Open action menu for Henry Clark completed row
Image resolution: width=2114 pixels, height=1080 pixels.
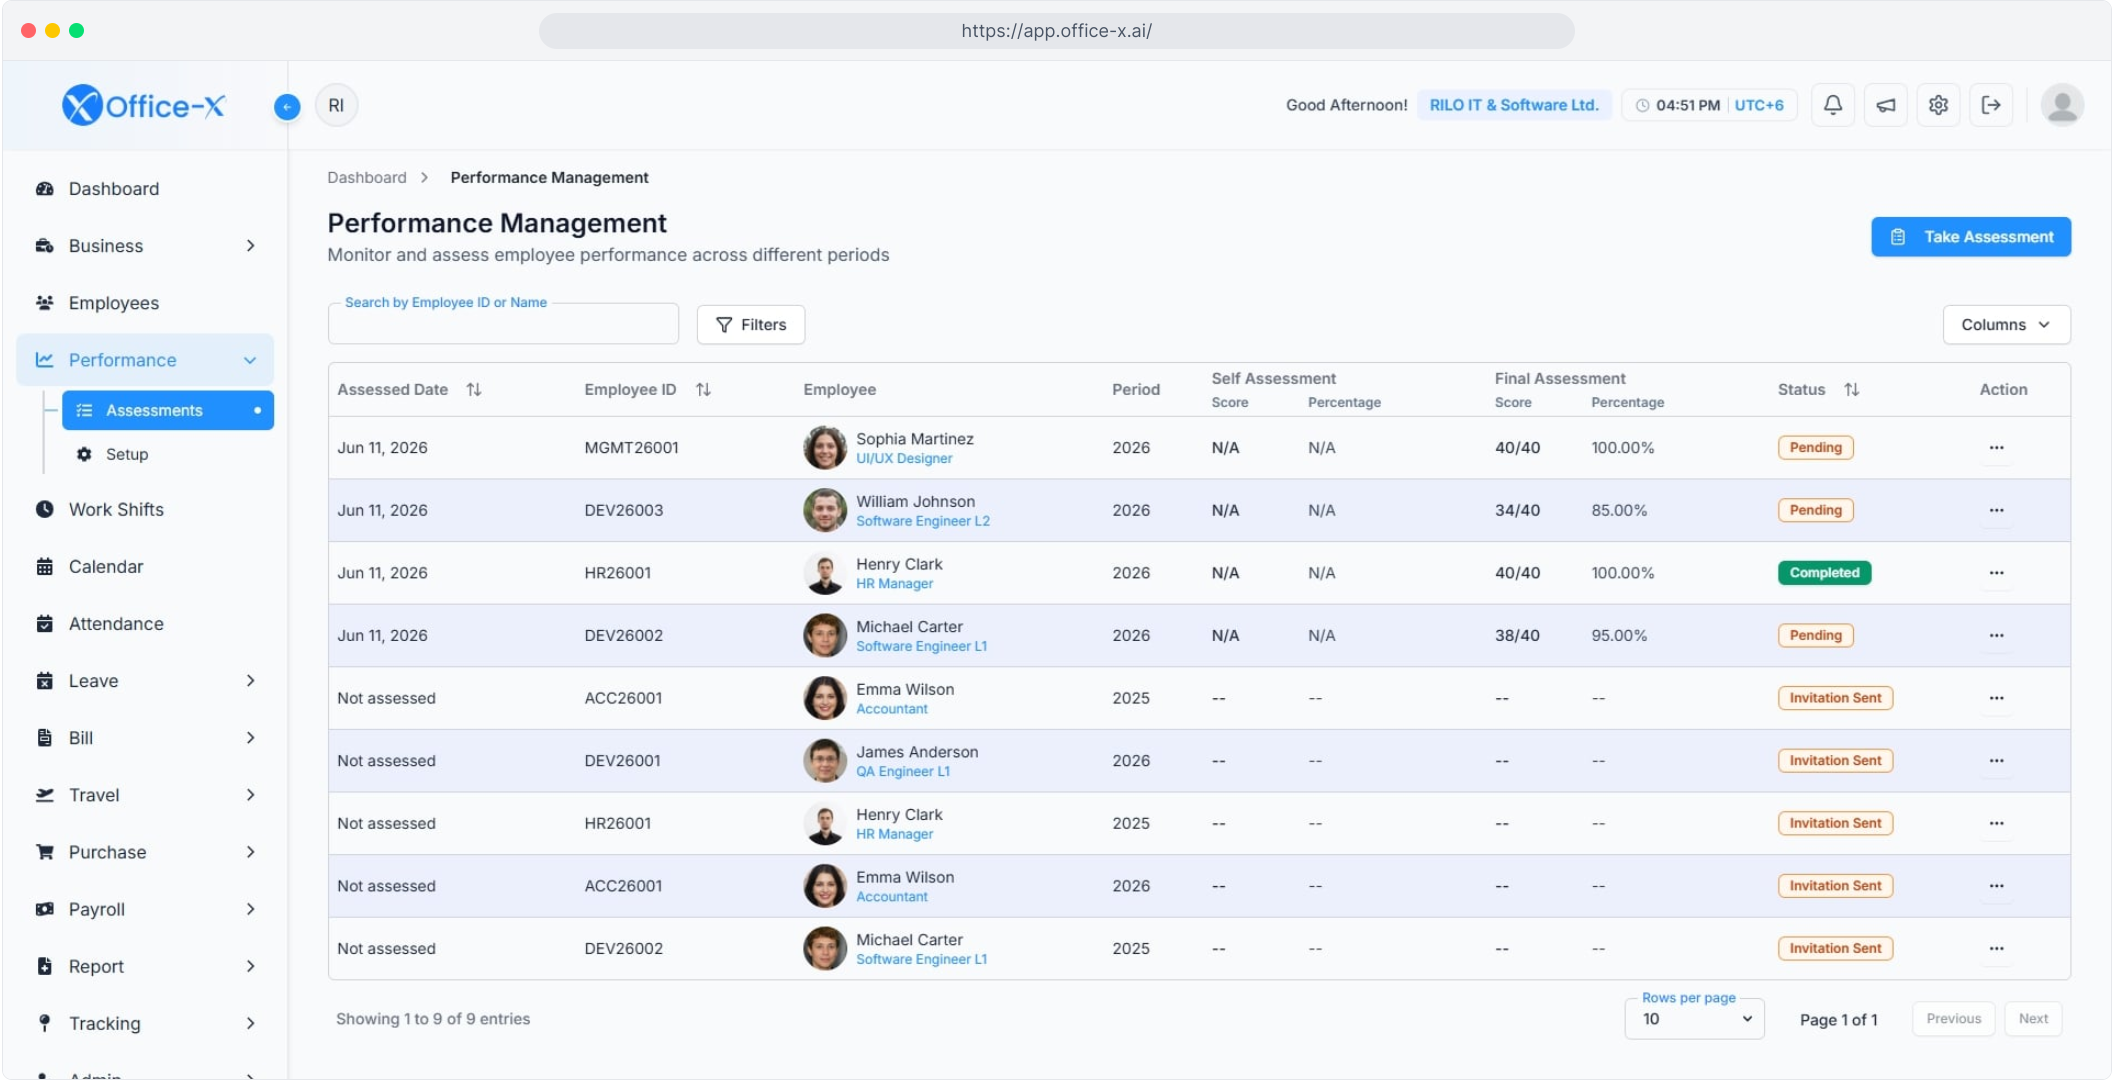click(x=1996, y=573)
